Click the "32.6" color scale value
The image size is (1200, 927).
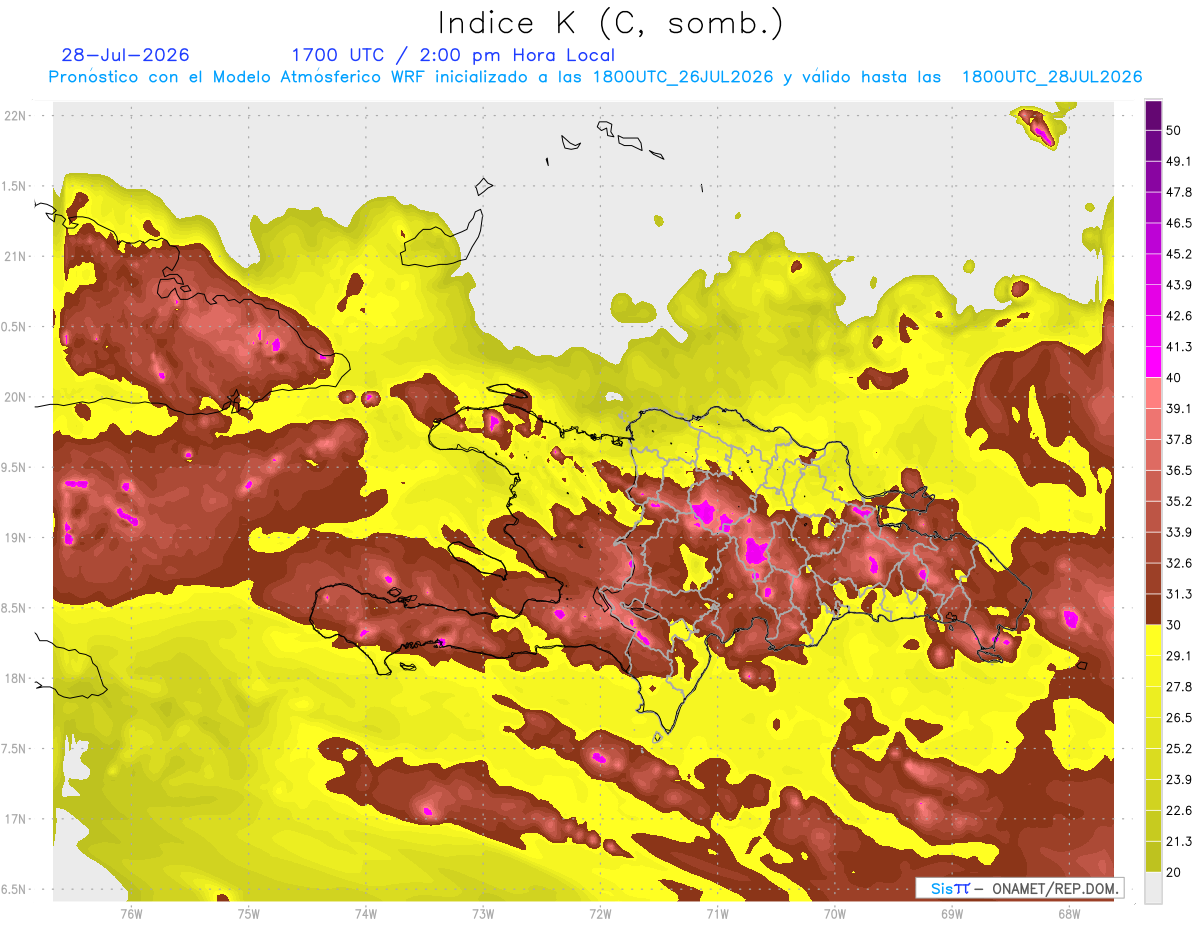pos(1179,563)
